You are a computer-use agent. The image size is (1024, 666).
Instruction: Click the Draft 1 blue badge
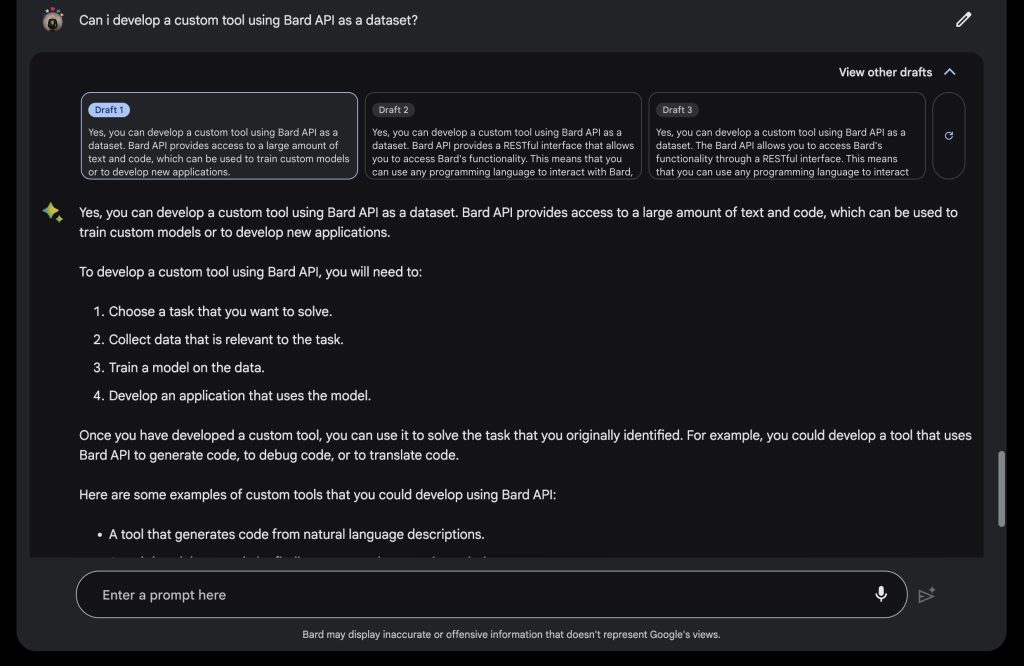click(x=109, y=110)
